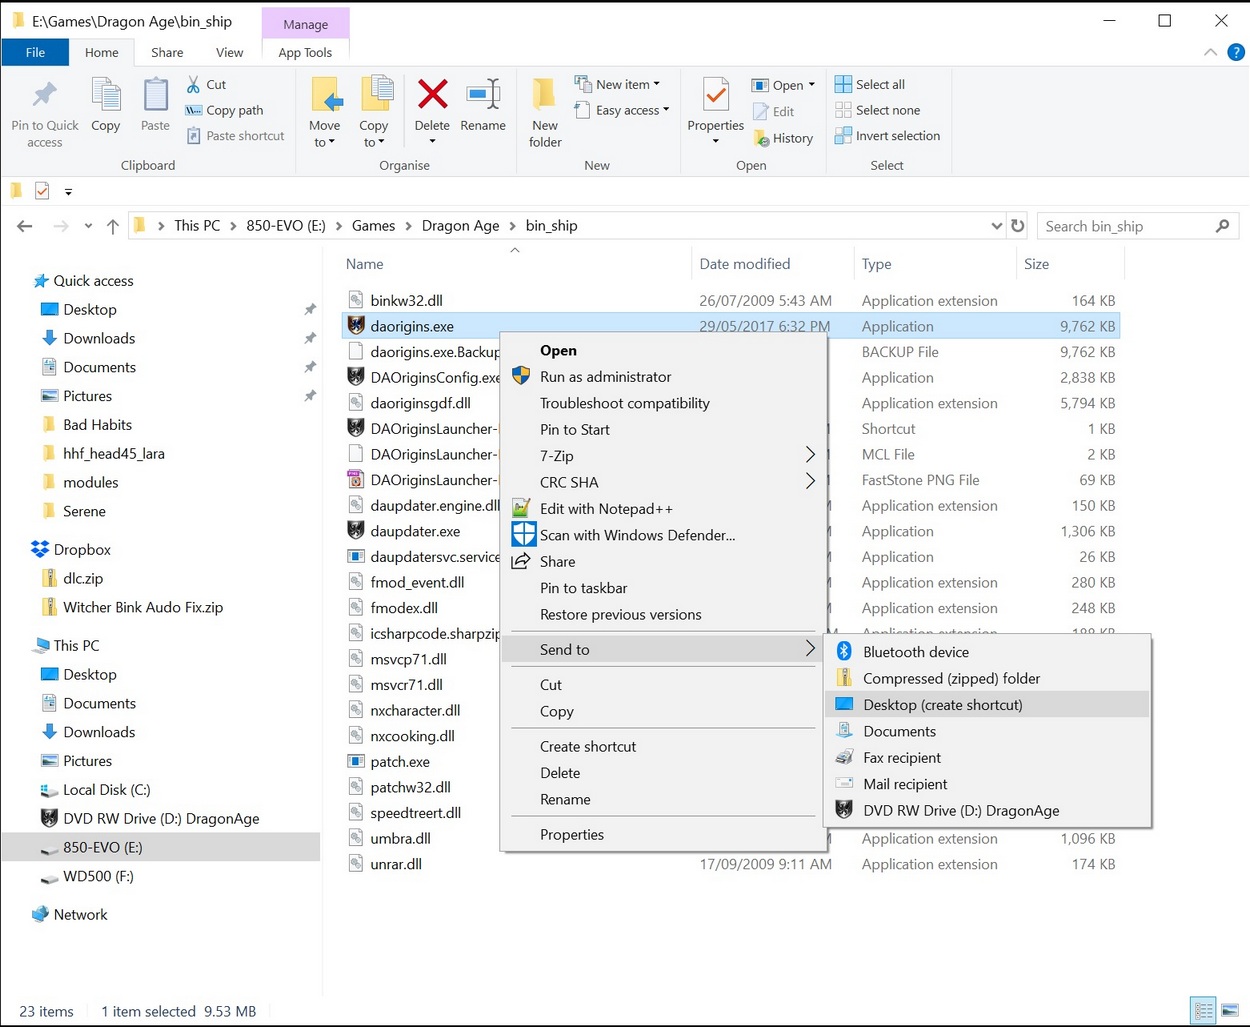
Task: Open Dropbox in the navigation pane
Action: pos(82,549)
